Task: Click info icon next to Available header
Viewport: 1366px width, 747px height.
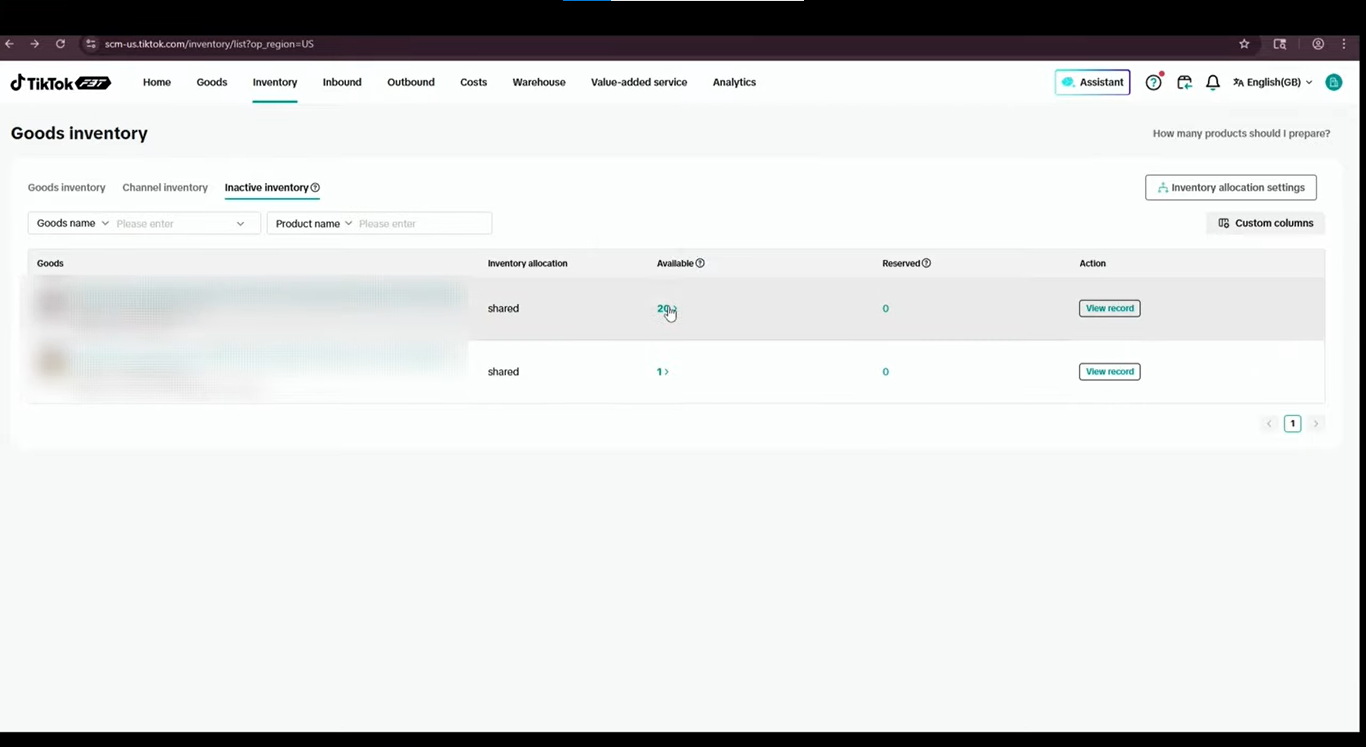Action: 700,264
